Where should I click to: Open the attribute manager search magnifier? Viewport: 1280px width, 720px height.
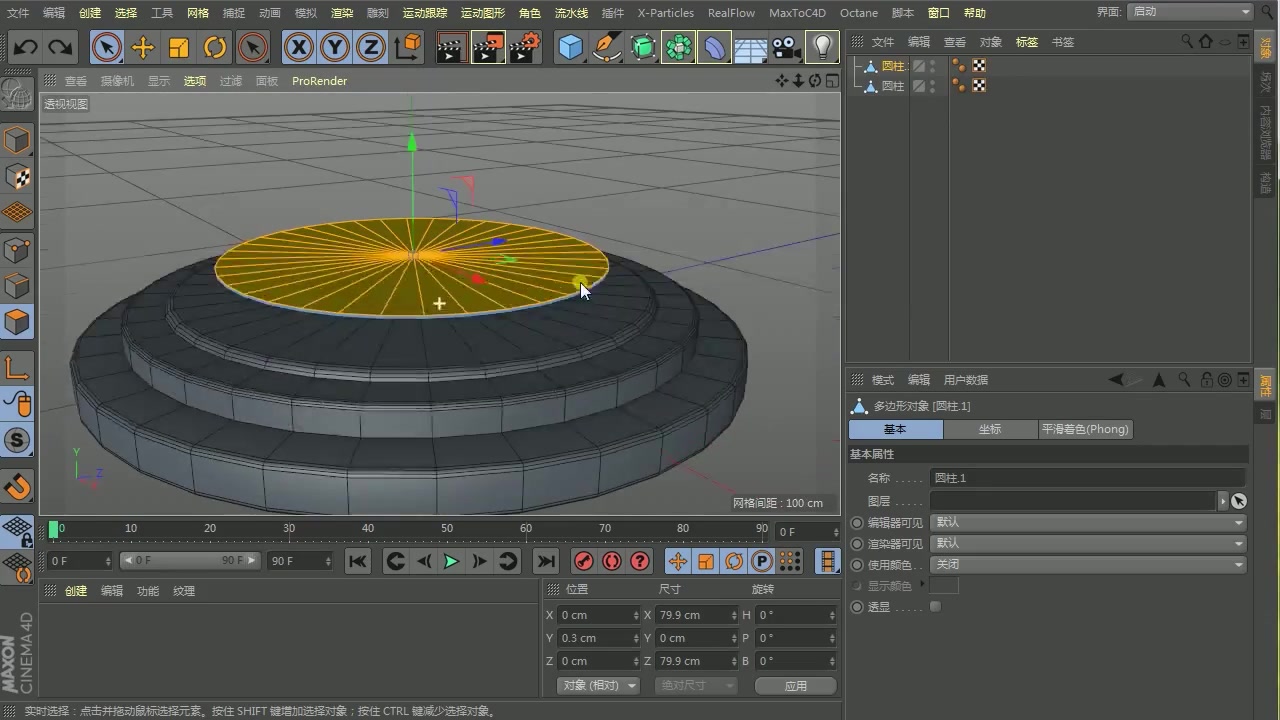tap(1185, 380)
